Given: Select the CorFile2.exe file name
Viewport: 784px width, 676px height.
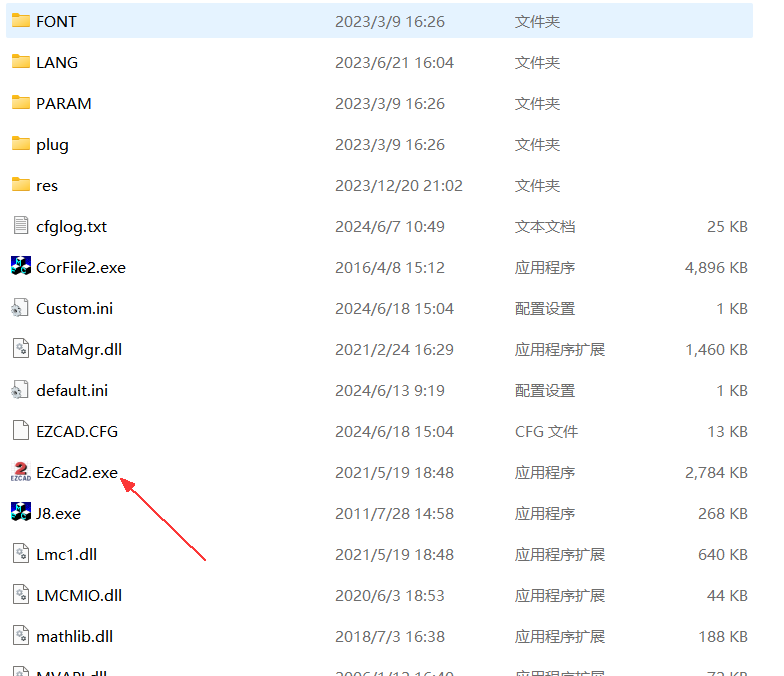Looking at the screenshot, I should [x=81, y=268].
